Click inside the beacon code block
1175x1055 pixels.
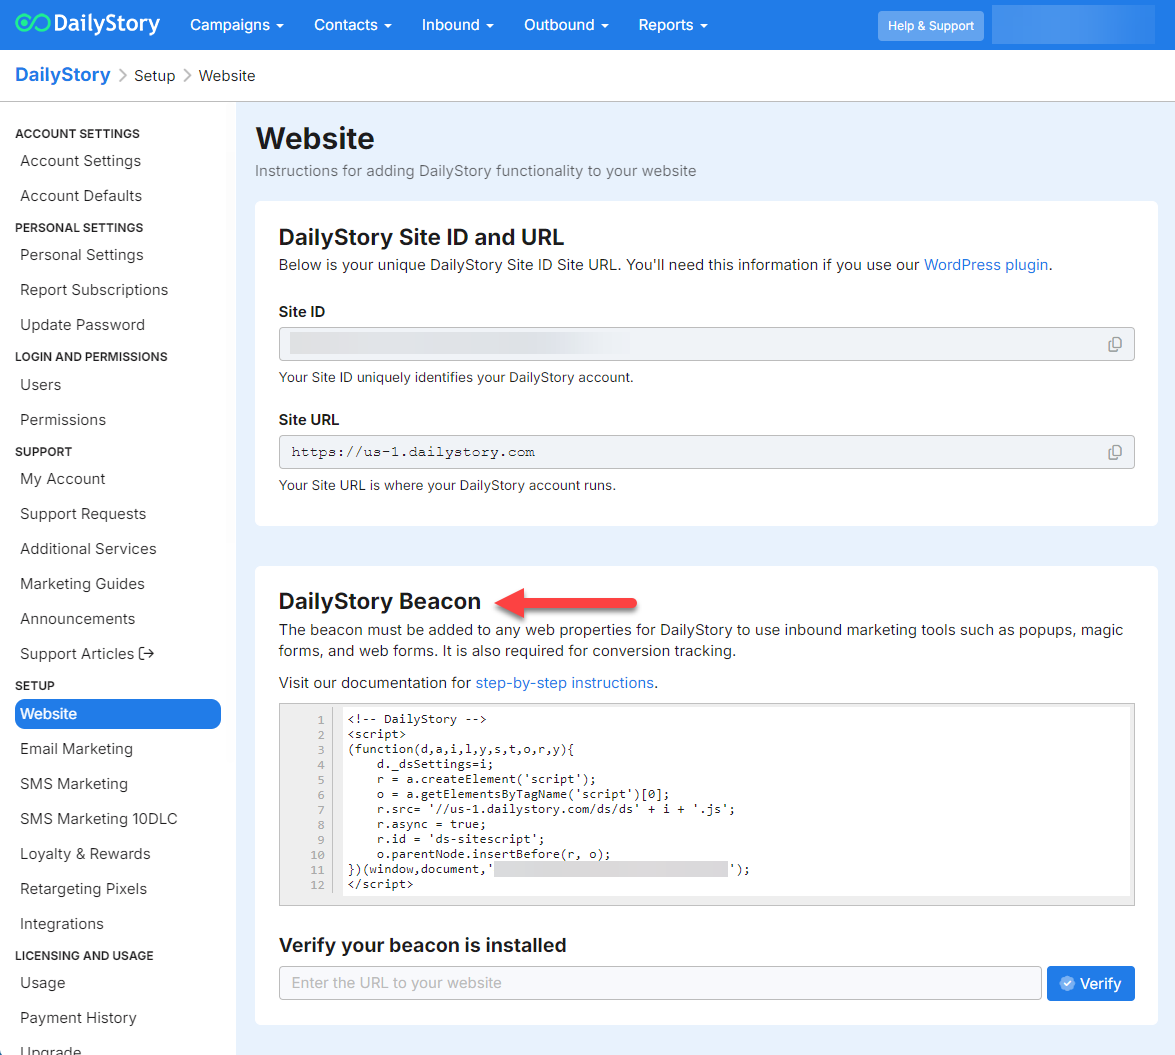(707, 805)
